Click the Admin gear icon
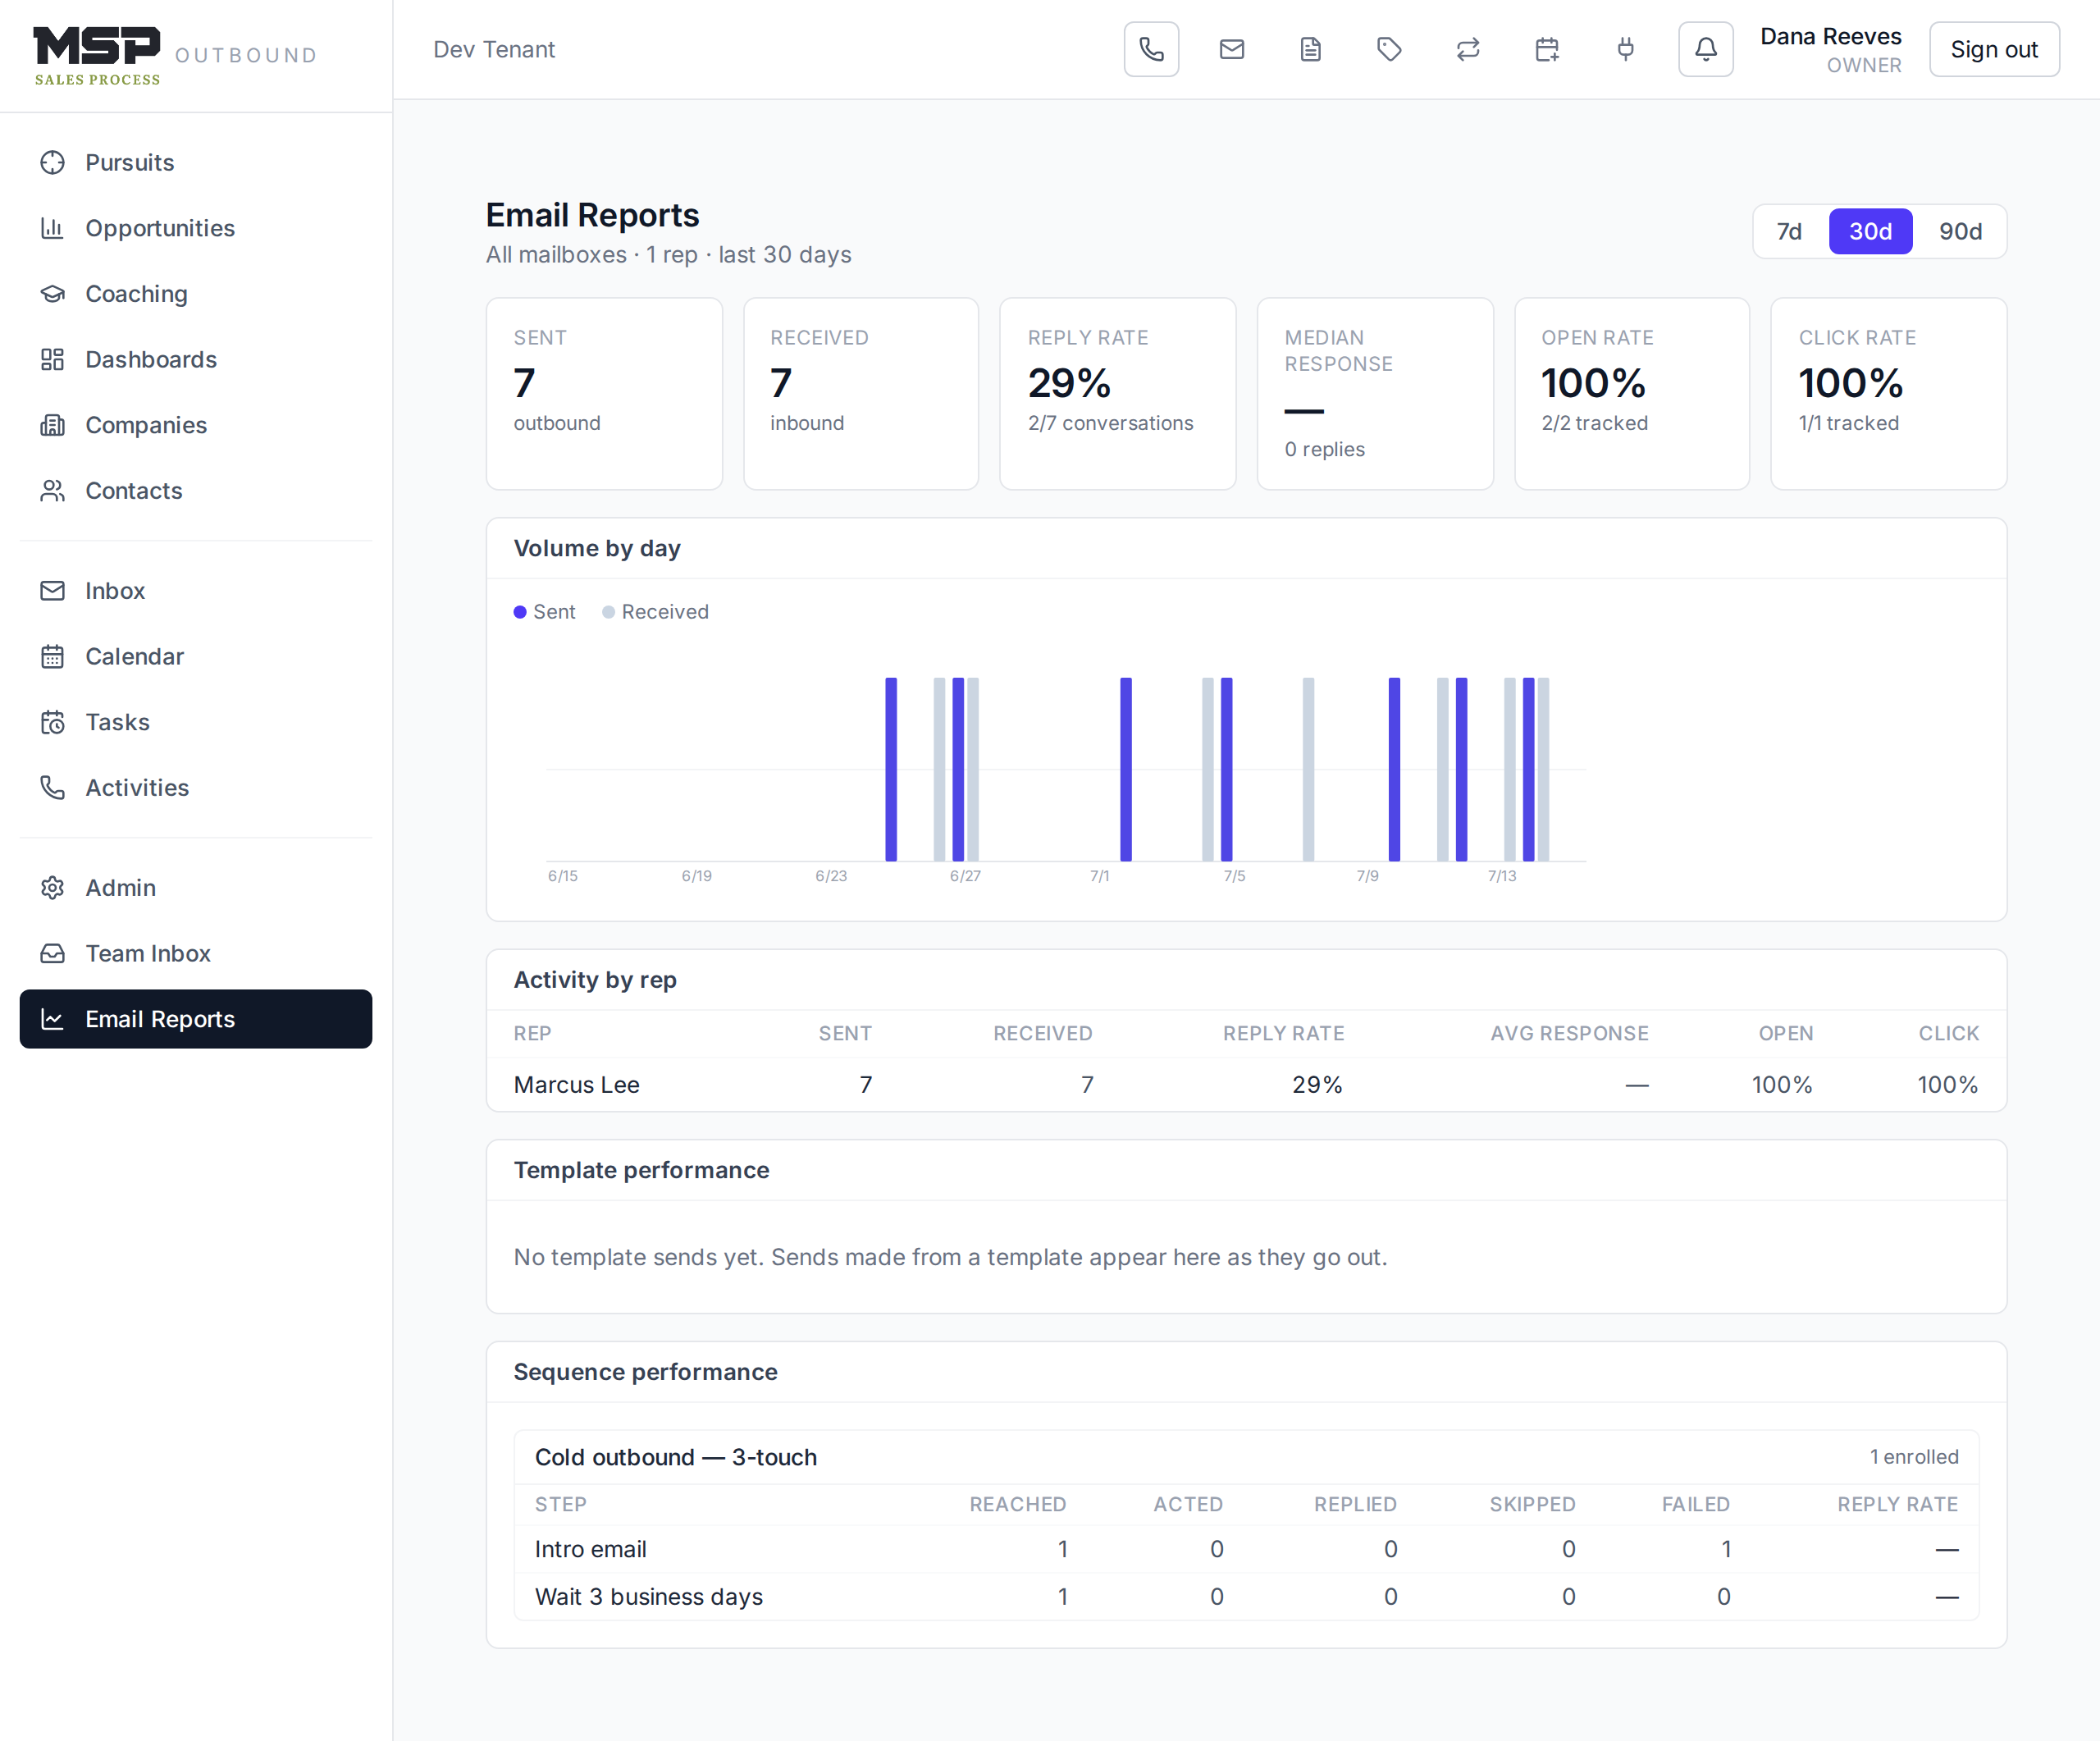This screenshot has width=2100, height=1741. [52, 888]
